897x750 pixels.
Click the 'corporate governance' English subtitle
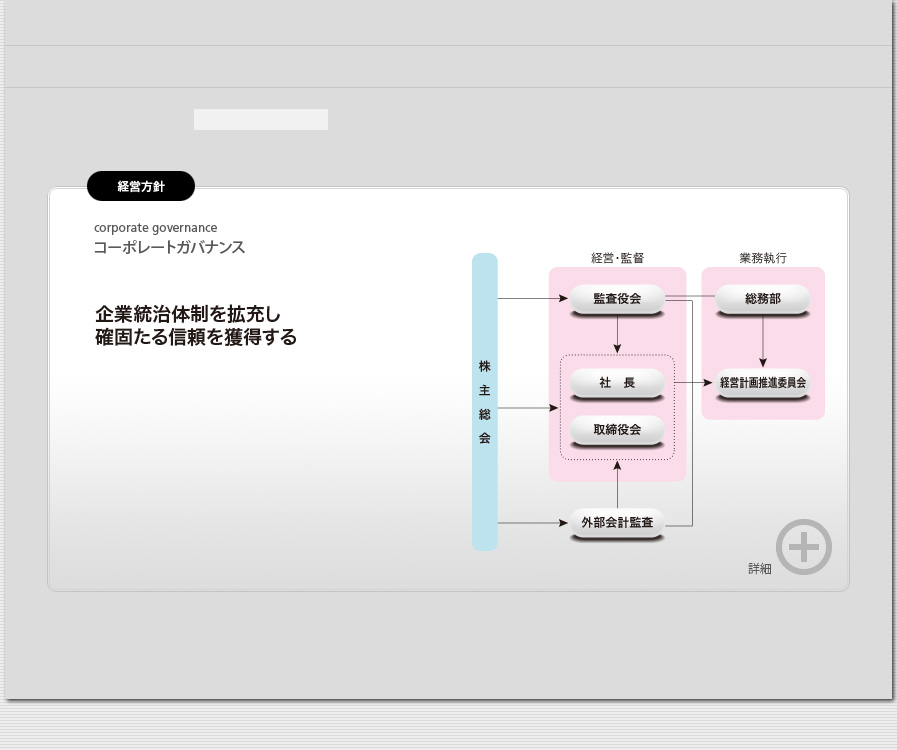click(155, 228)
